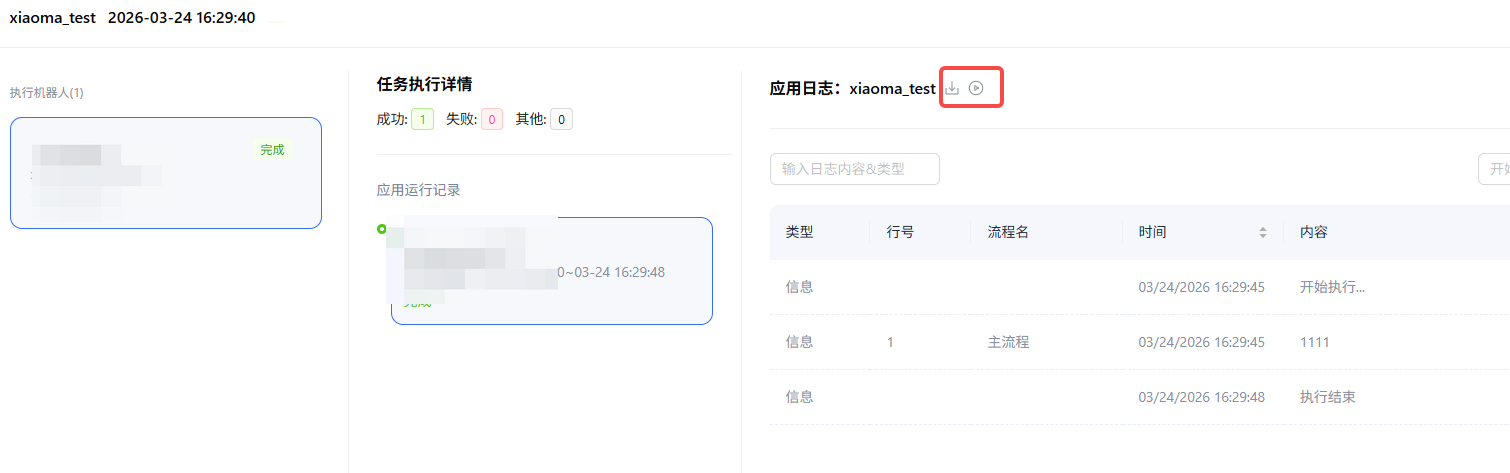Select the 主流程 log row with content 1111

point(1140,342)
